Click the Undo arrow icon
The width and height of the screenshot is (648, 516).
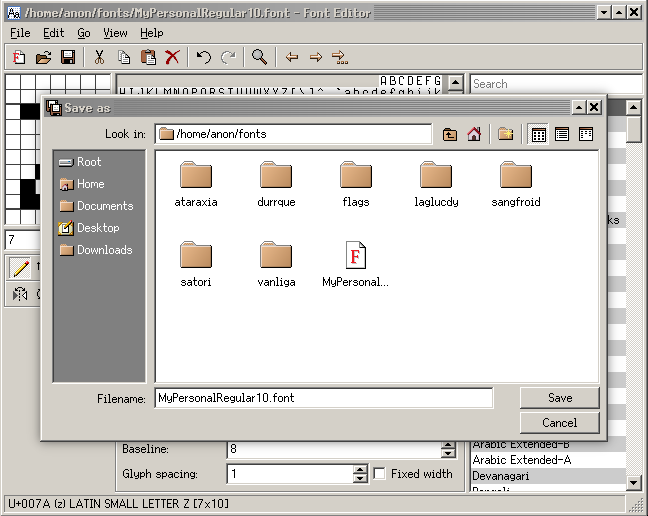[x=204, y=58]
